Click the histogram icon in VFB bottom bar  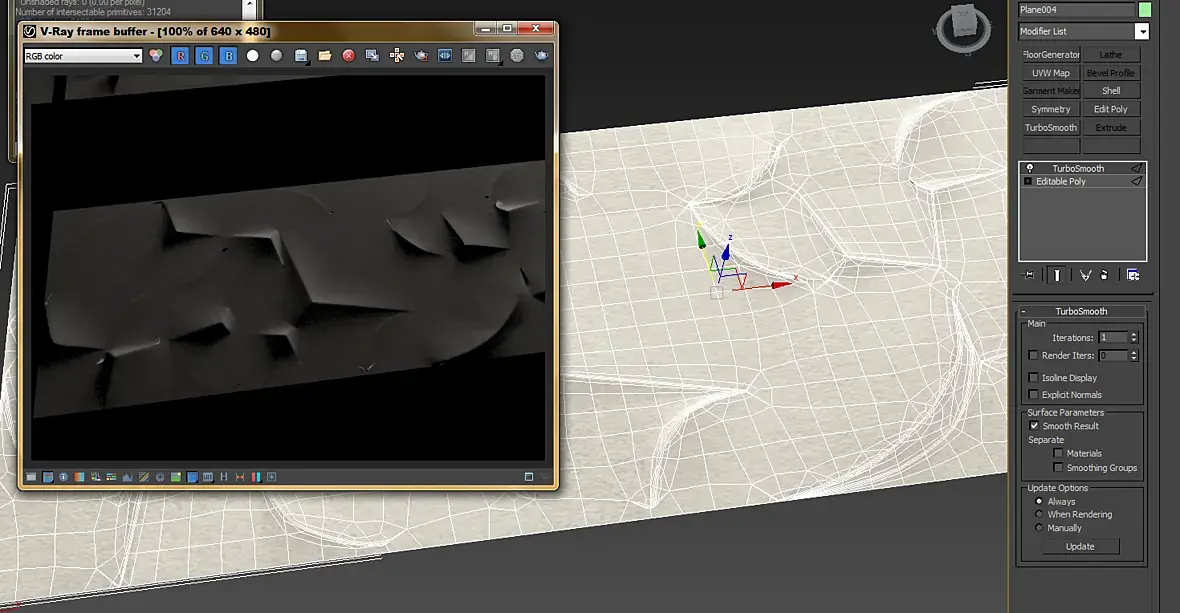[127, 477]
